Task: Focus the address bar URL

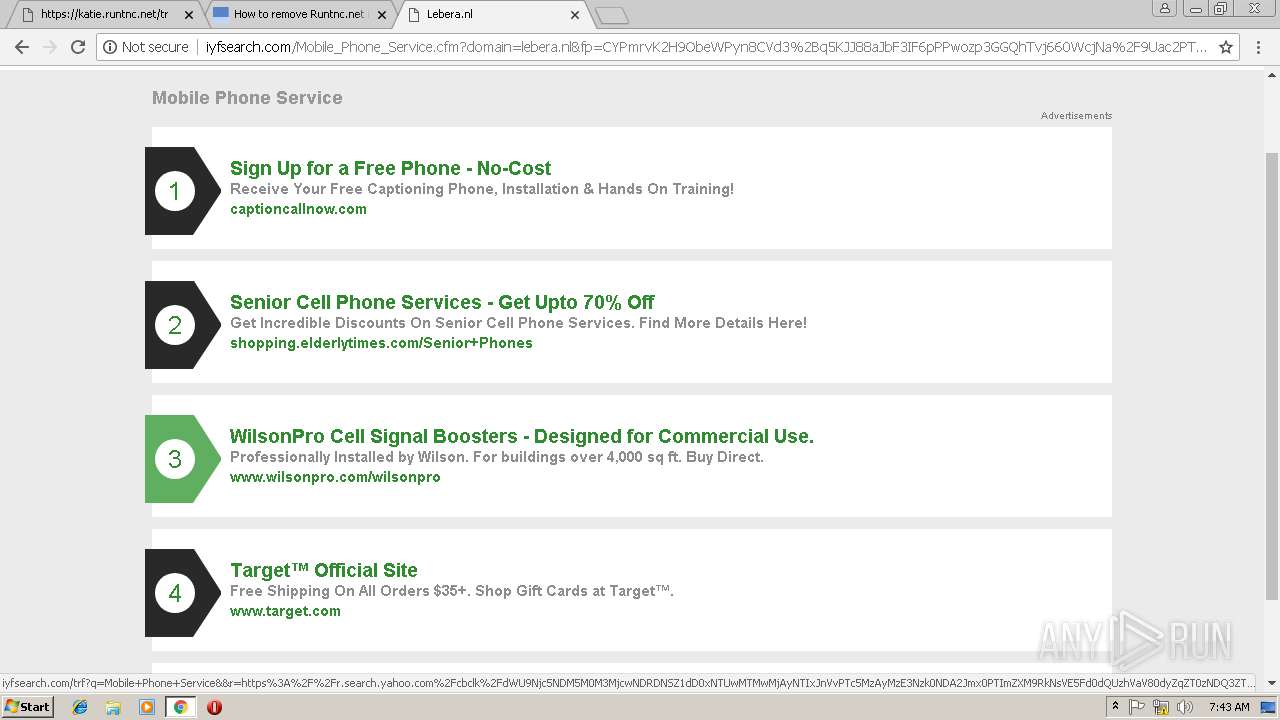Action: [705, 47]
